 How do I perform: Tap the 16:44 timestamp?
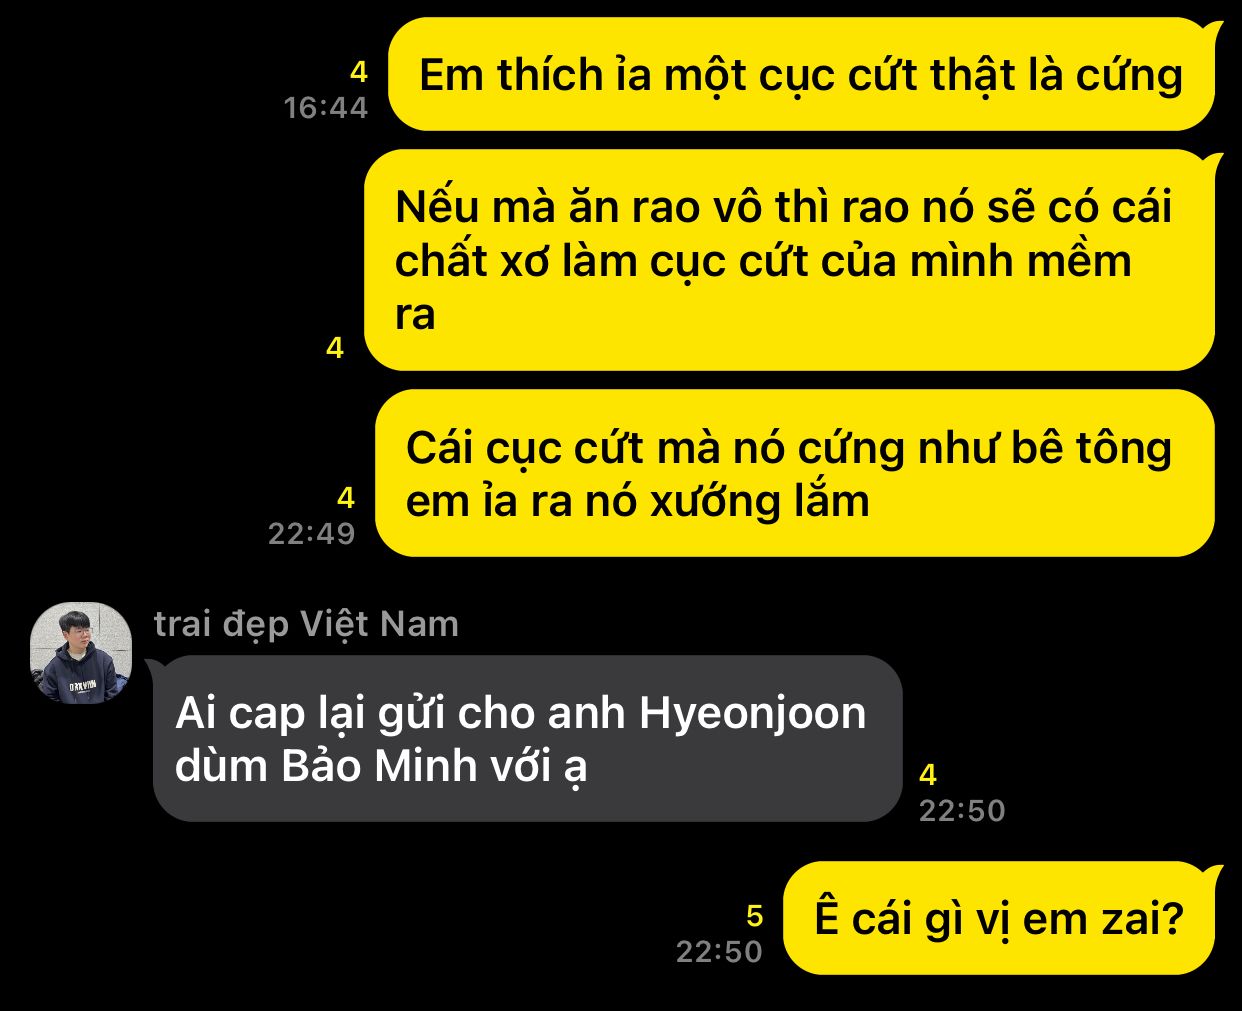(x=326, y=107)
